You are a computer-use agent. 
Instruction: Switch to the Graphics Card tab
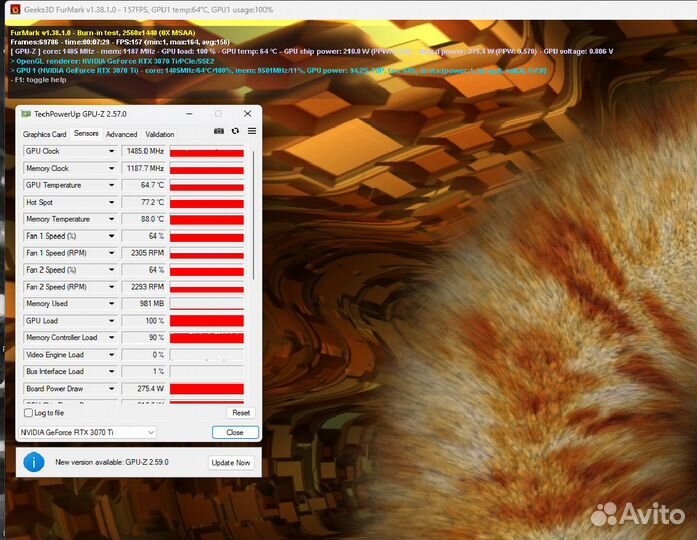(44, 134)
